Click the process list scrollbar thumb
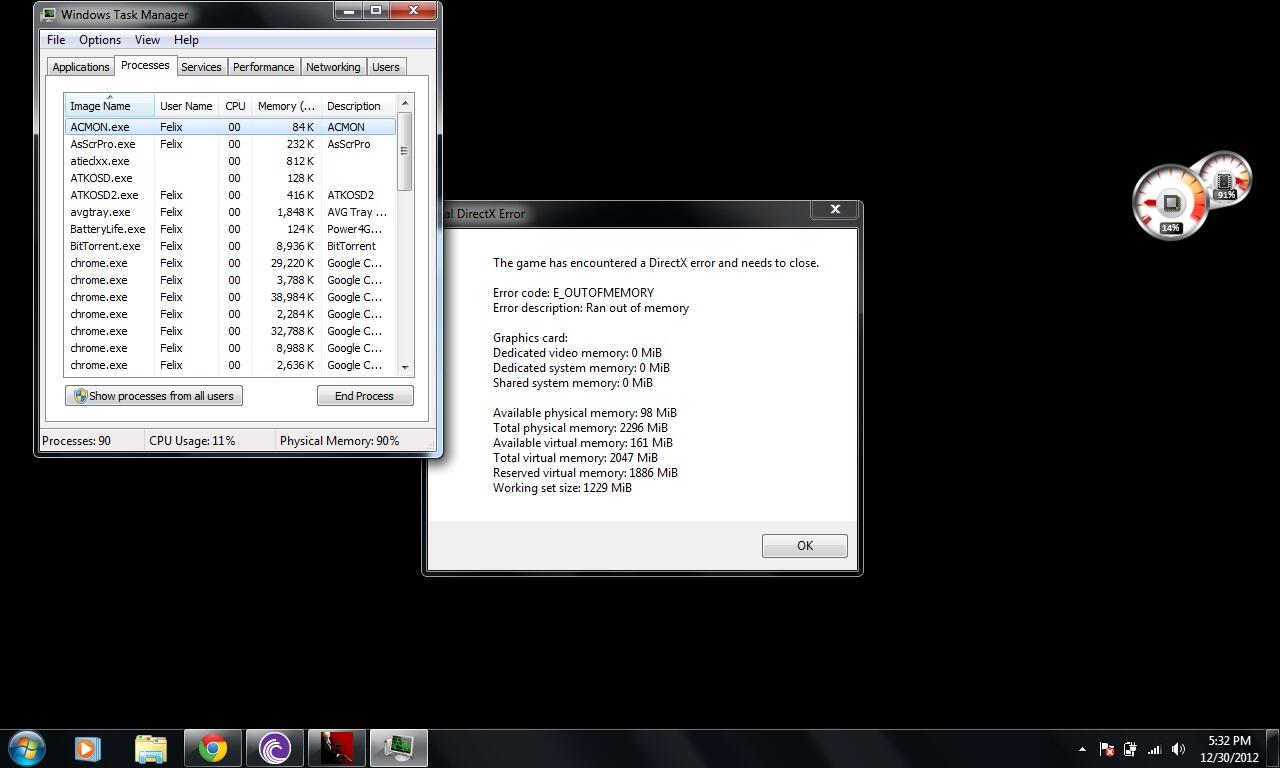Viewport: 1280px width, 768px height. click(x=405, y=151)
